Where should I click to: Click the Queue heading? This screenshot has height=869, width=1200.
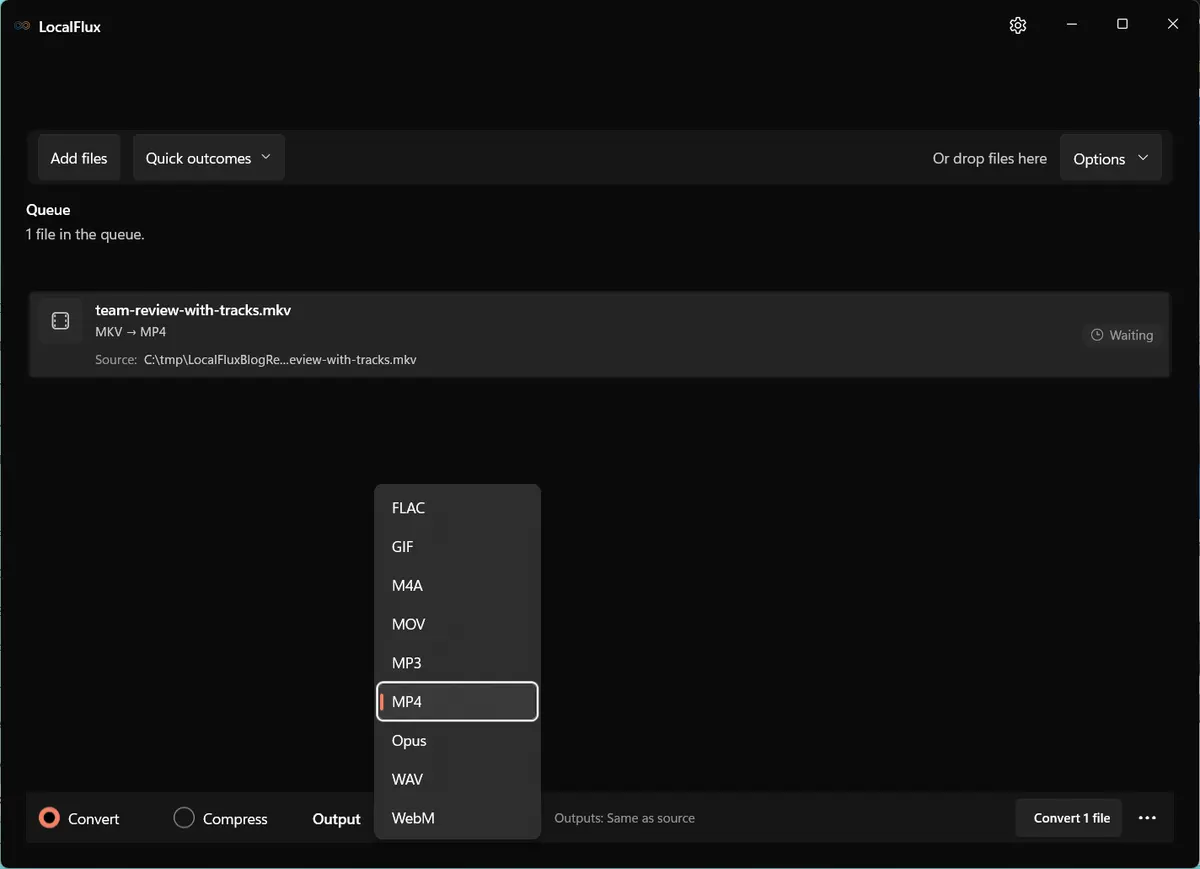[48, 210]
